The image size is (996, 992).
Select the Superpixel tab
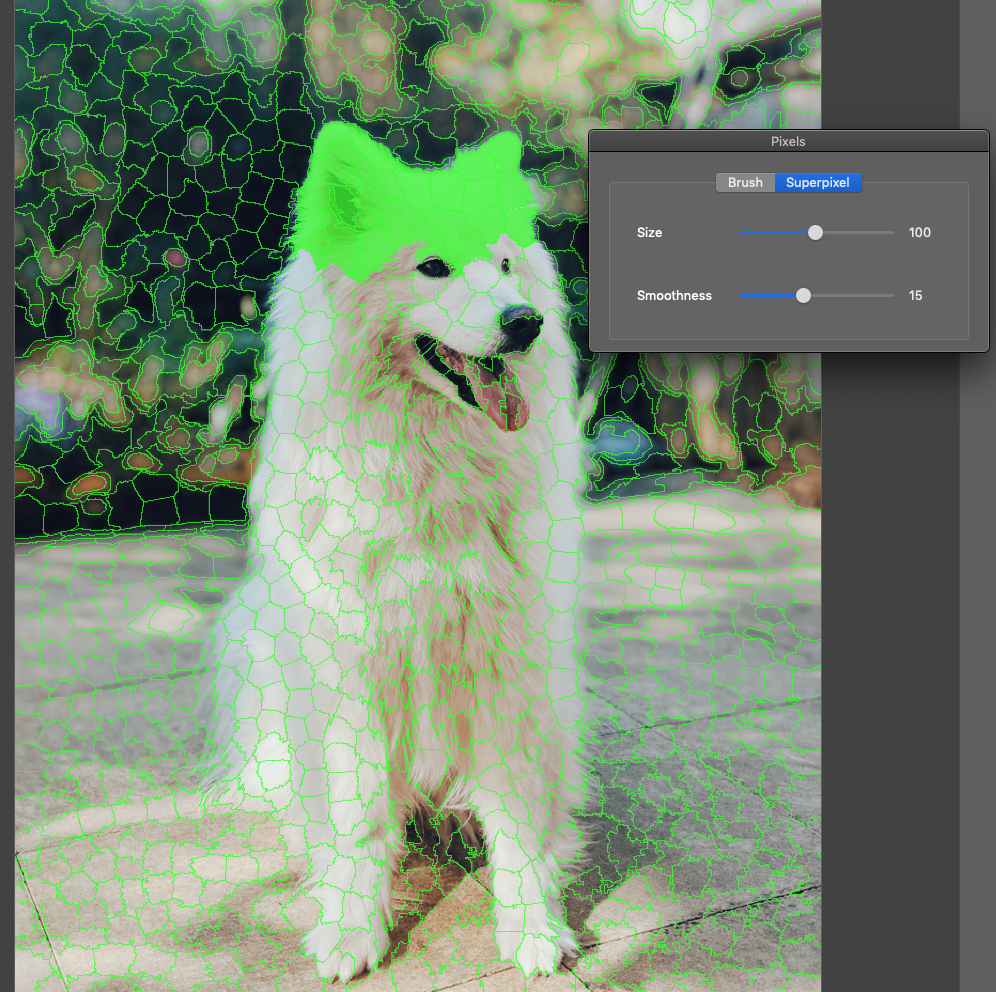click(818, 182)
